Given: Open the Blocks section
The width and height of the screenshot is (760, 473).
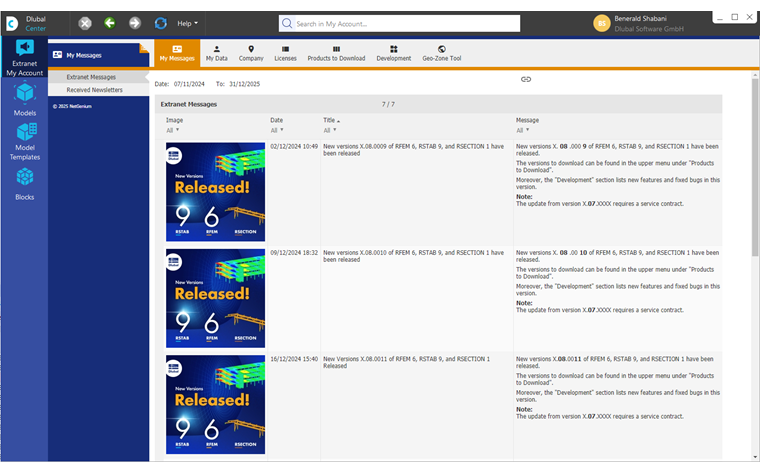Looking at the screenshot, I should (24, 184).
